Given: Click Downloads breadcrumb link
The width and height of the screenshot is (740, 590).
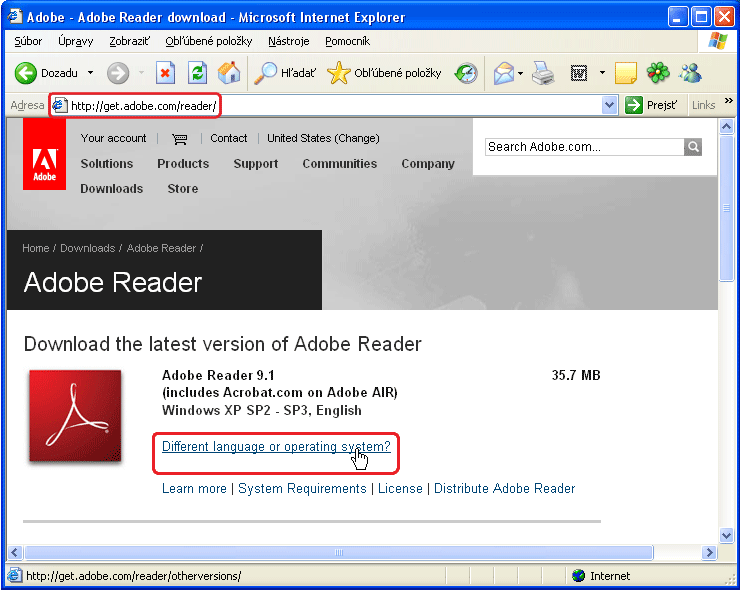Looking at the screenshot, I should (x=87, y=248).
